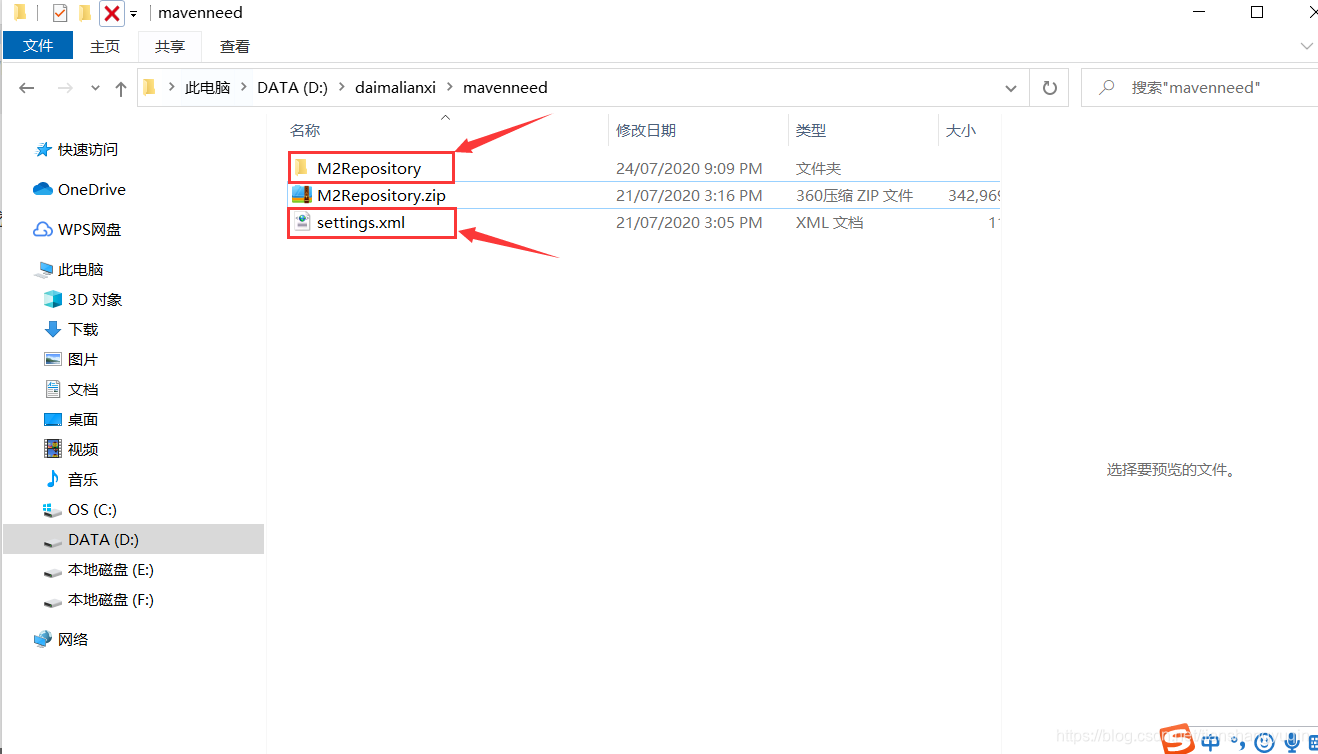Click the red X delete icon in the title bar

point(112,13)
